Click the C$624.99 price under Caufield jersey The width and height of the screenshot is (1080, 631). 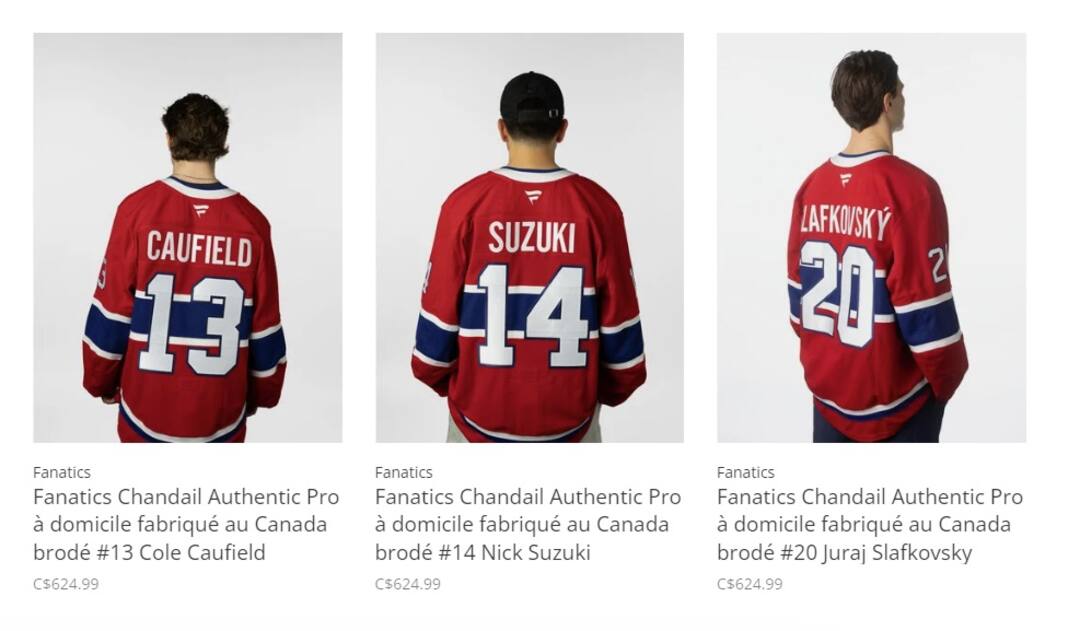[66, 584]
